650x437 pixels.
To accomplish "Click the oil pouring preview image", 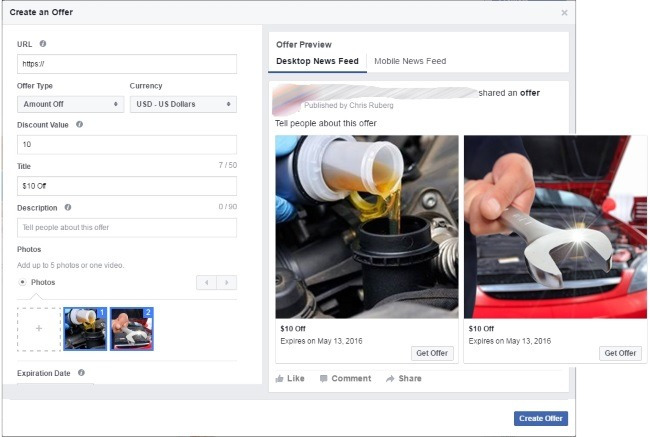I will tap(367, 227).
